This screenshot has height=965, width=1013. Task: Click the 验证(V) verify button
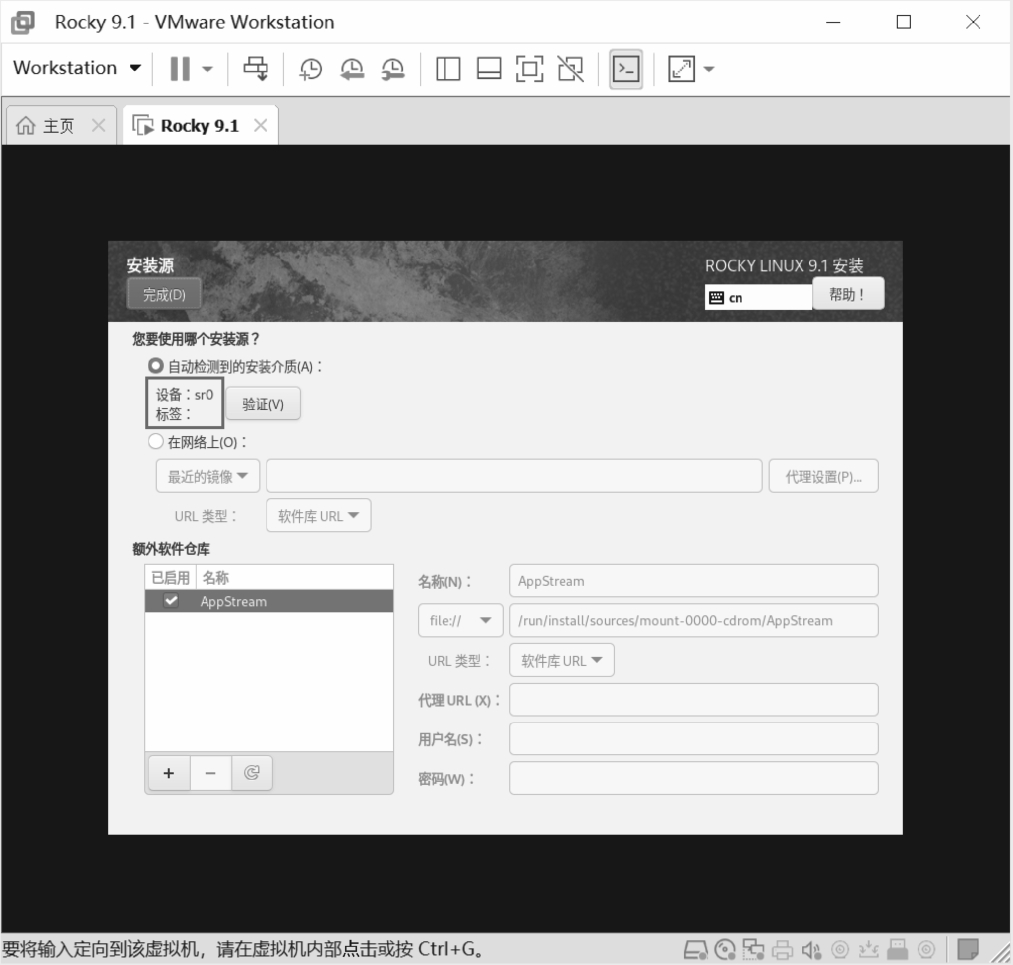click(263, 404)
